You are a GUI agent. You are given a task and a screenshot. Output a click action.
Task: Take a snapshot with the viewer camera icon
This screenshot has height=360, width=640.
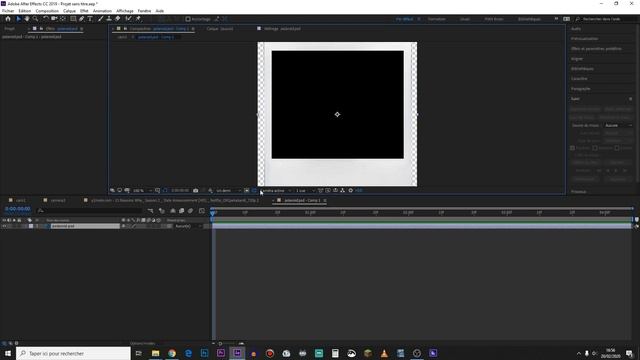196,191
